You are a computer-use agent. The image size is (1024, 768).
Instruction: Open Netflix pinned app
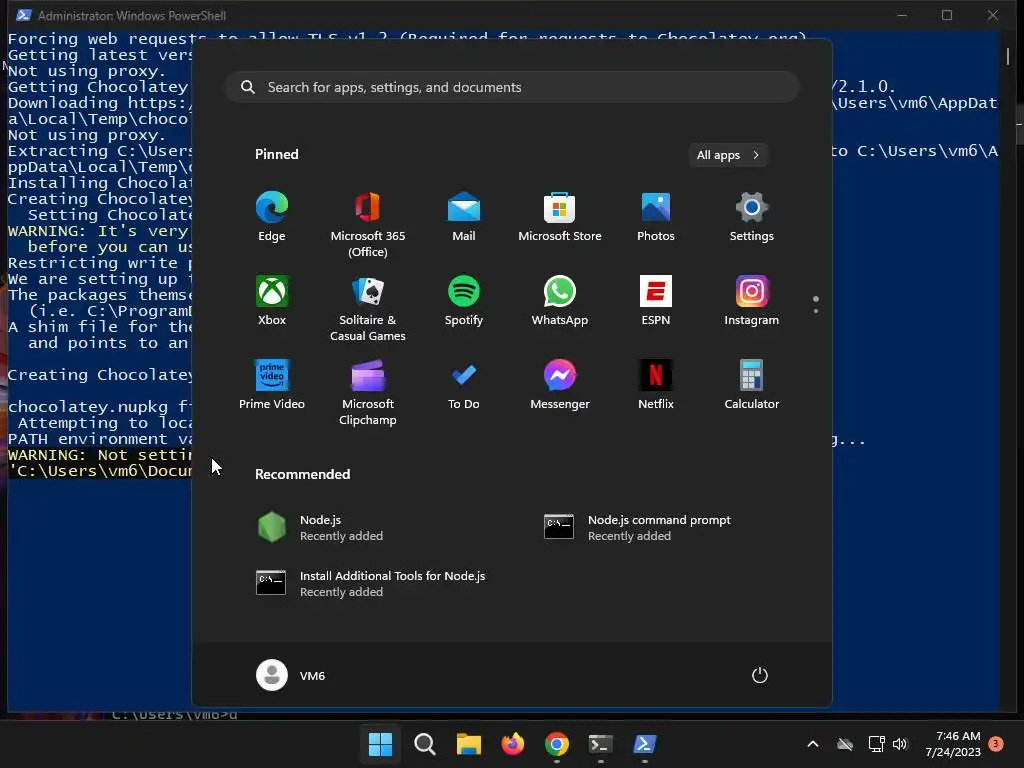pos(656,385)
